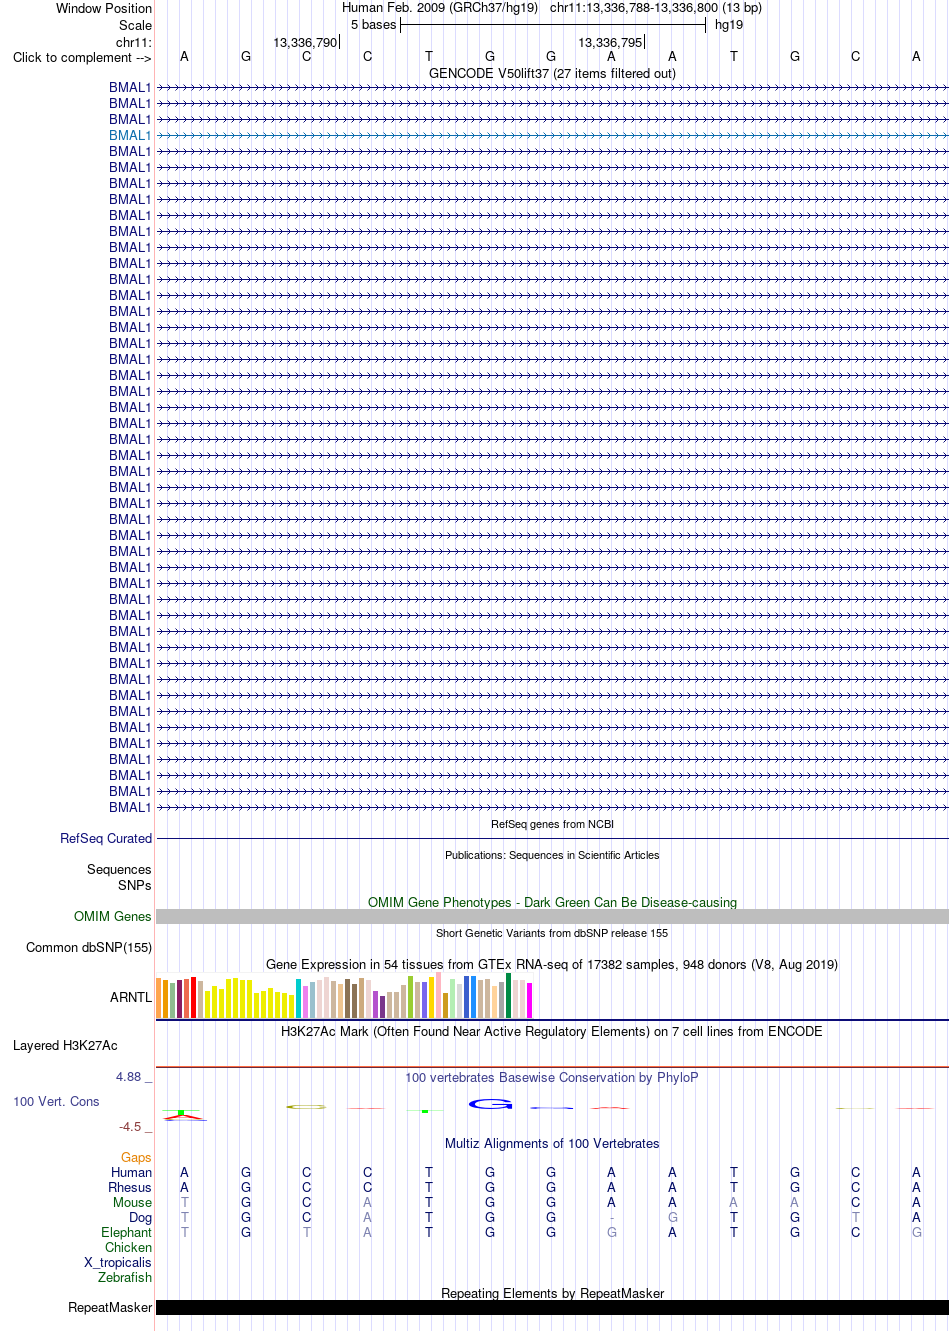
Task: Click 'RefSeq genes from NCBI' track title
Action: (x=552, y=824)
